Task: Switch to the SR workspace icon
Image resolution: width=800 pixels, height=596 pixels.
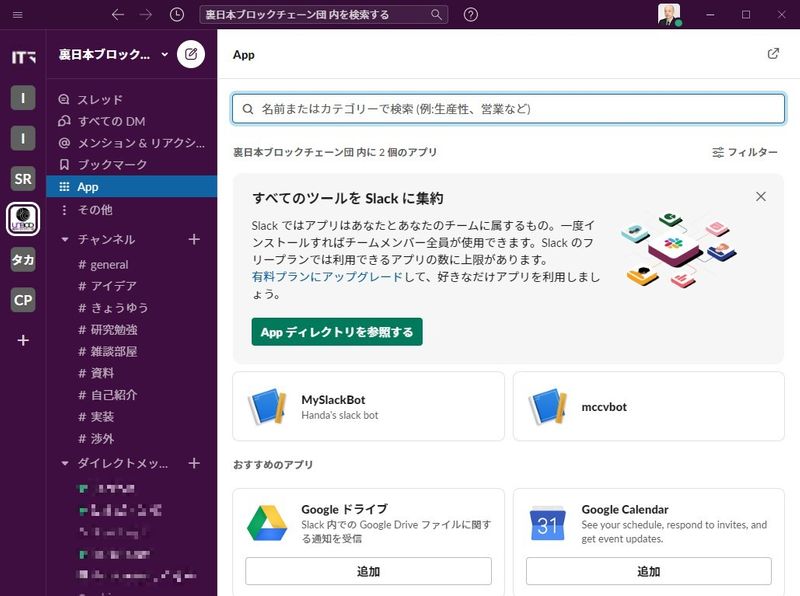Action: pyautogui.click(x=23, y=178)
